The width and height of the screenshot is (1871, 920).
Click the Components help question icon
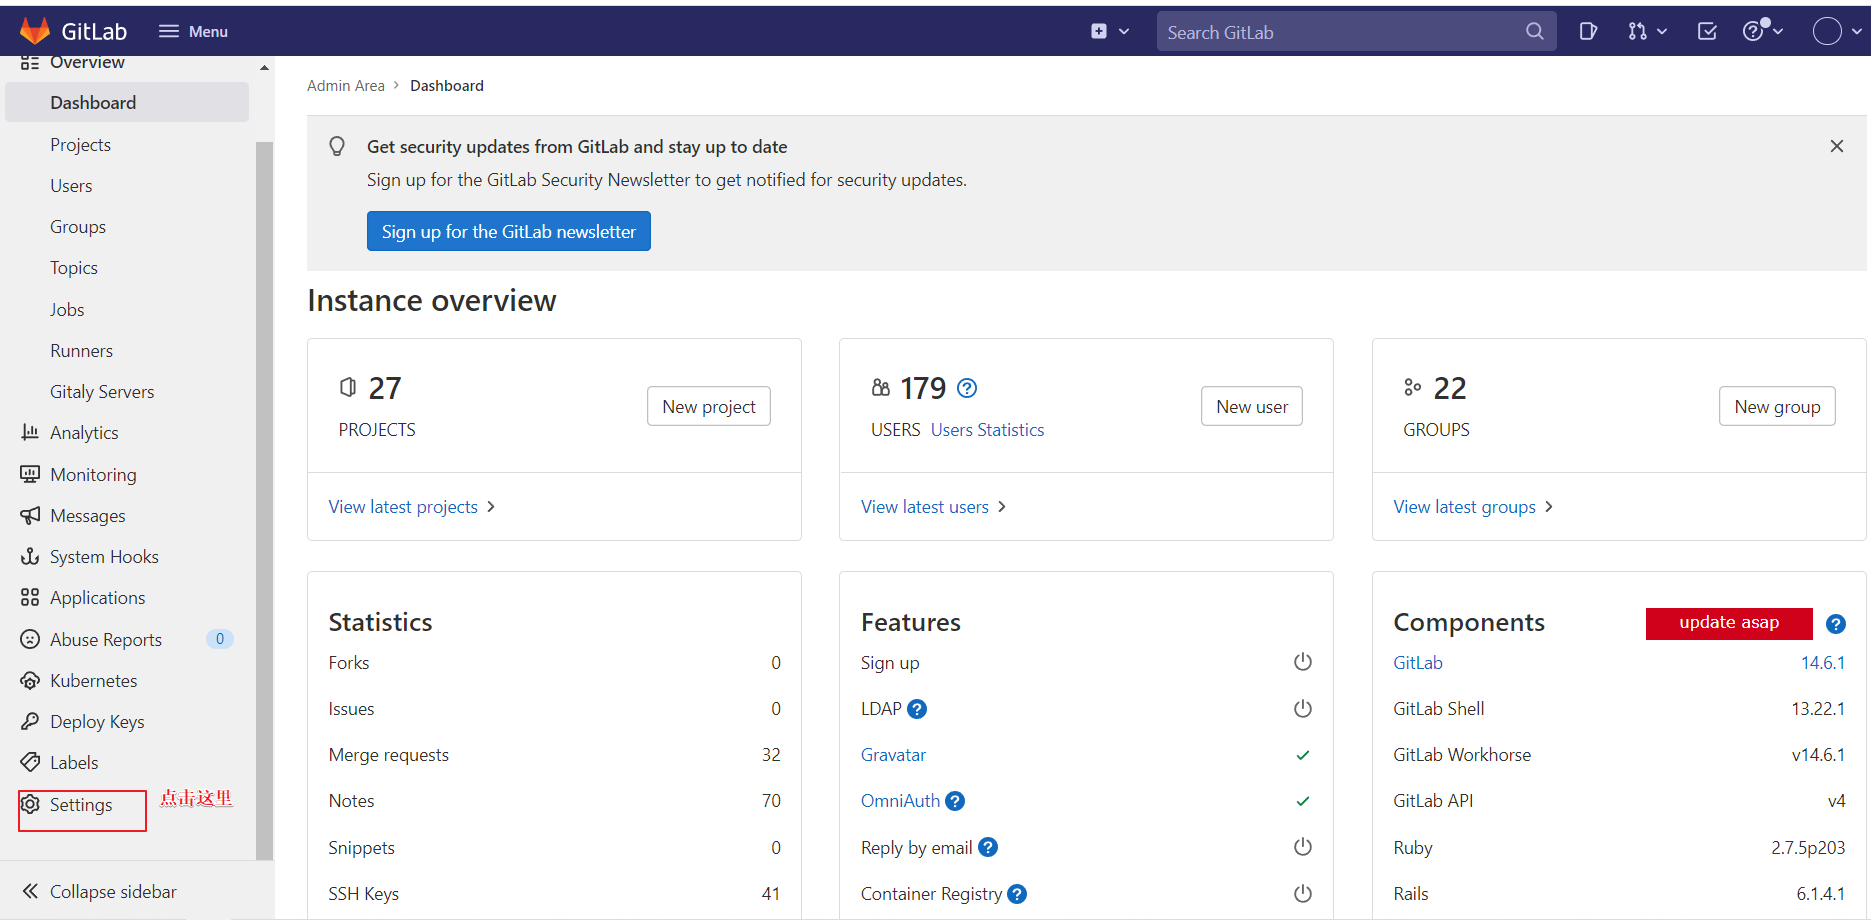(1835, 623)
